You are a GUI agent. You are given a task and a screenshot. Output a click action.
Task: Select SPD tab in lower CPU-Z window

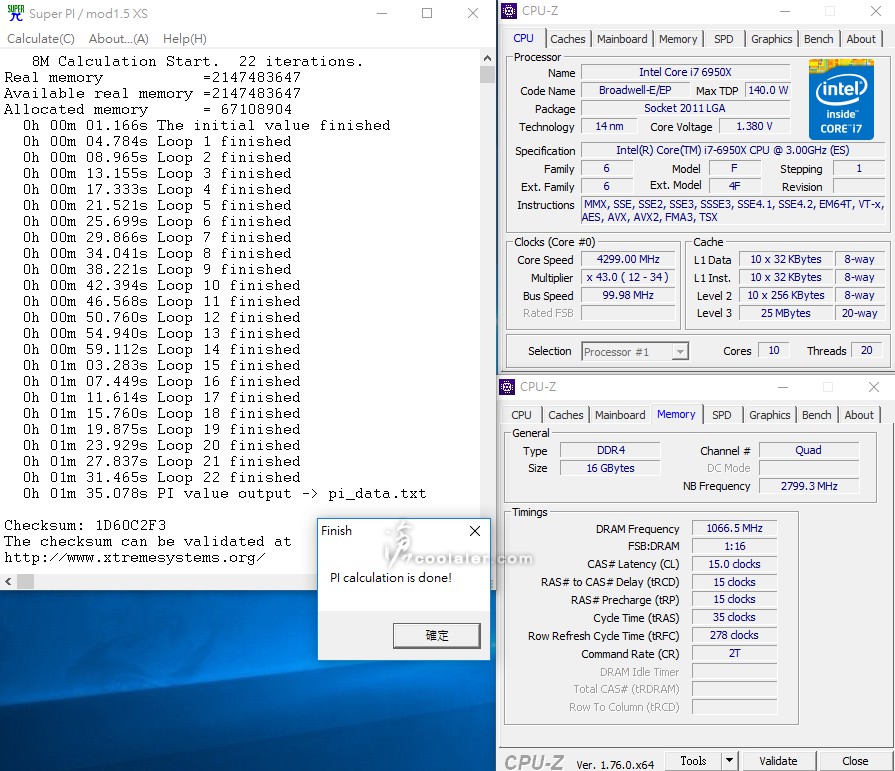(721, 415)
